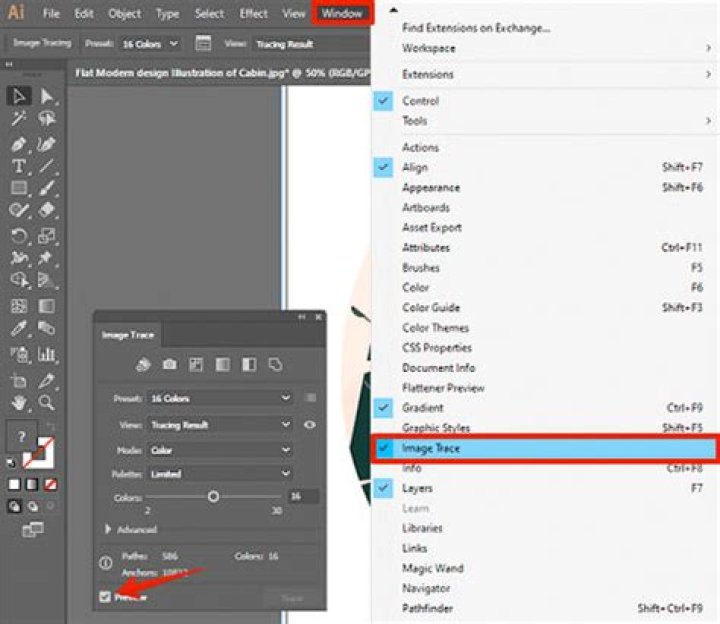Image resolution: width=720 pixels, height=624 pixels.
Task: Select the Paintbrush tool
Action: [46, 188]
